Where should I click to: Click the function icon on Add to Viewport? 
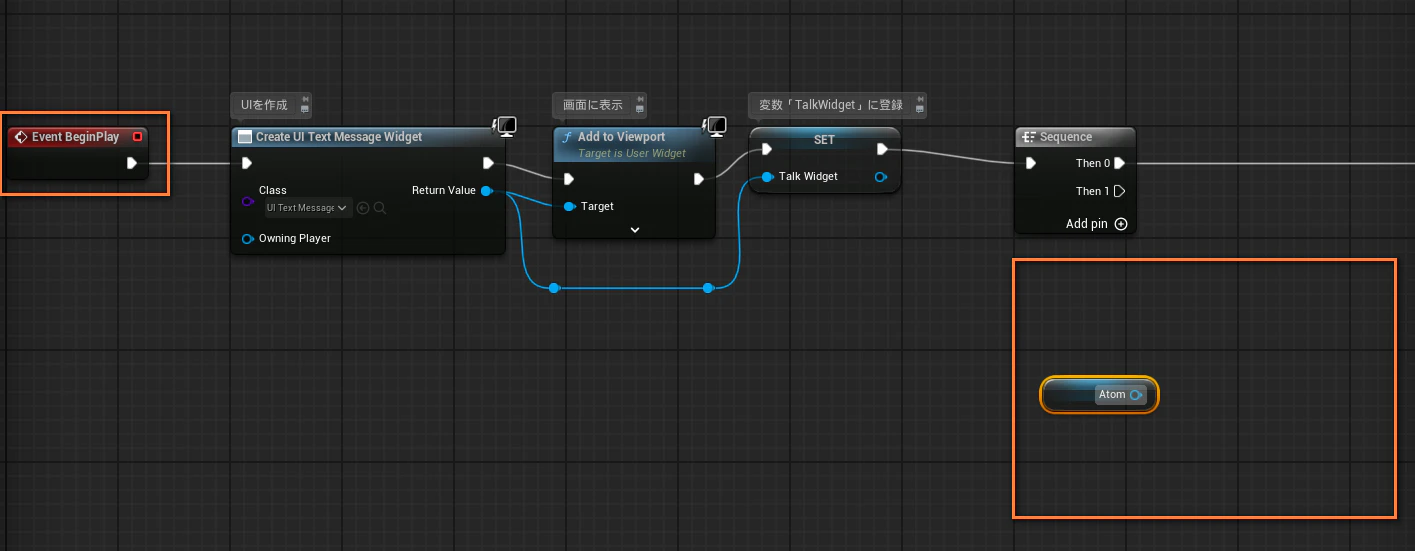[567, 137]
